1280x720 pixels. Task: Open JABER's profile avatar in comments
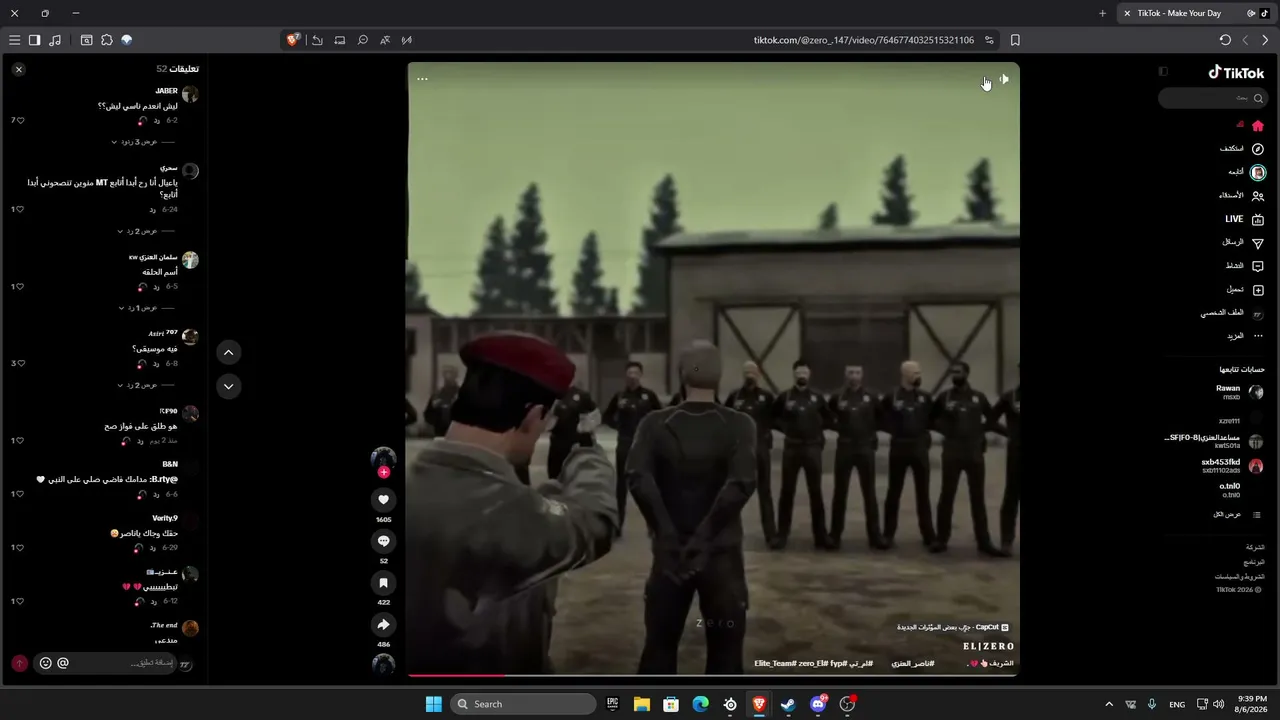[190, 95]
